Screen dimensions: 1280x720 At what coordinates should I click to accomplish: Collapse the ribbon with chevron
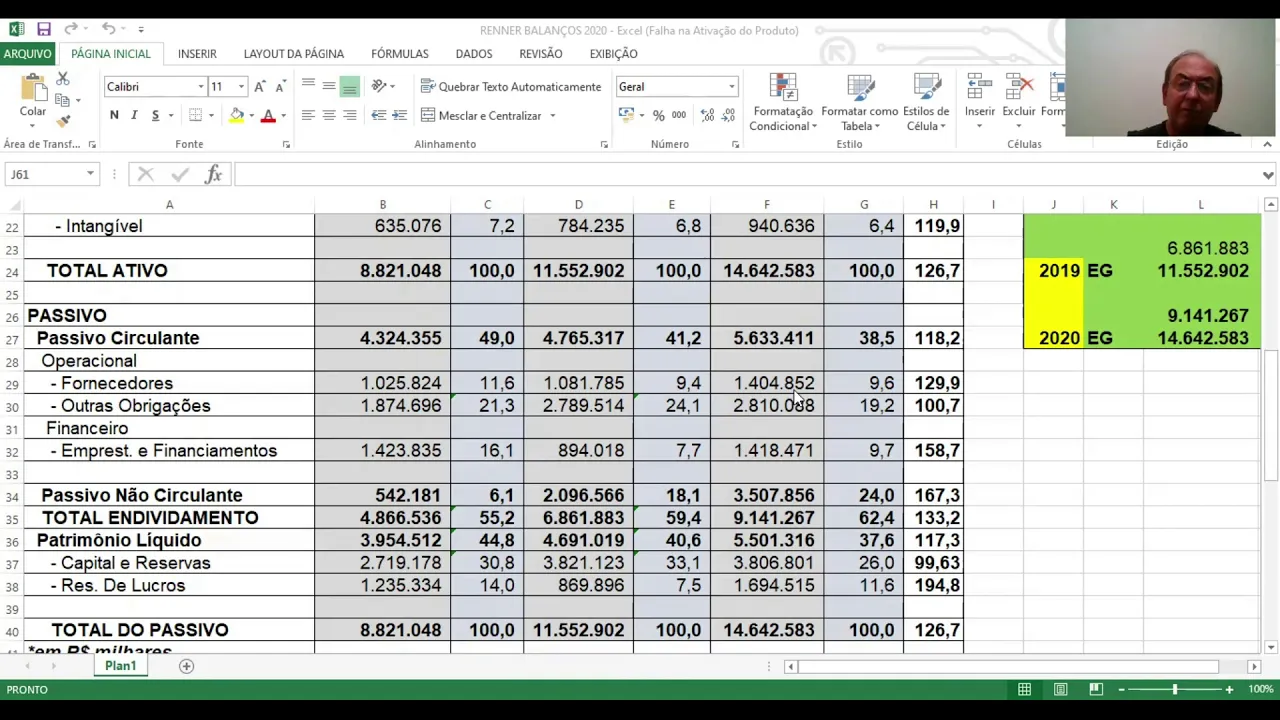1267,144
